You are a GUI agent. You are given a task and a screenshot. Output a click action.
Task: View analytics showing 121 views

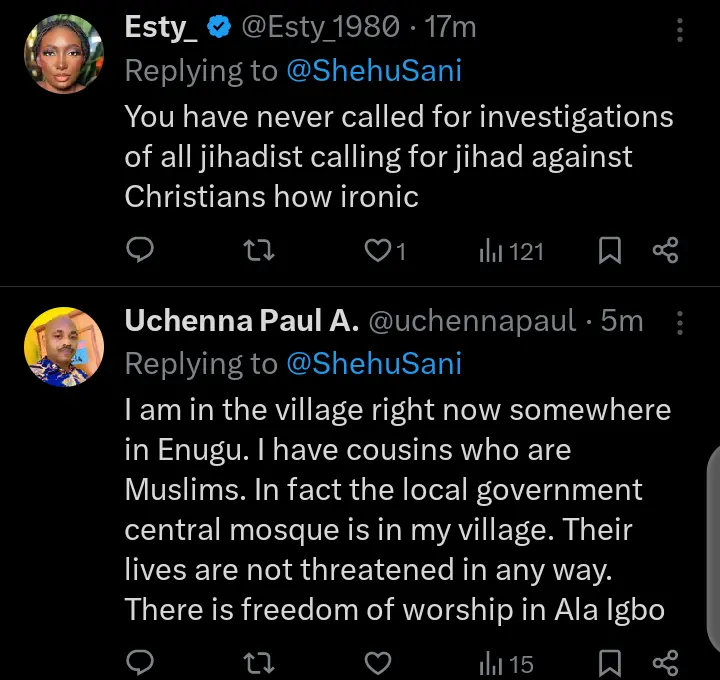click(511, 250)
